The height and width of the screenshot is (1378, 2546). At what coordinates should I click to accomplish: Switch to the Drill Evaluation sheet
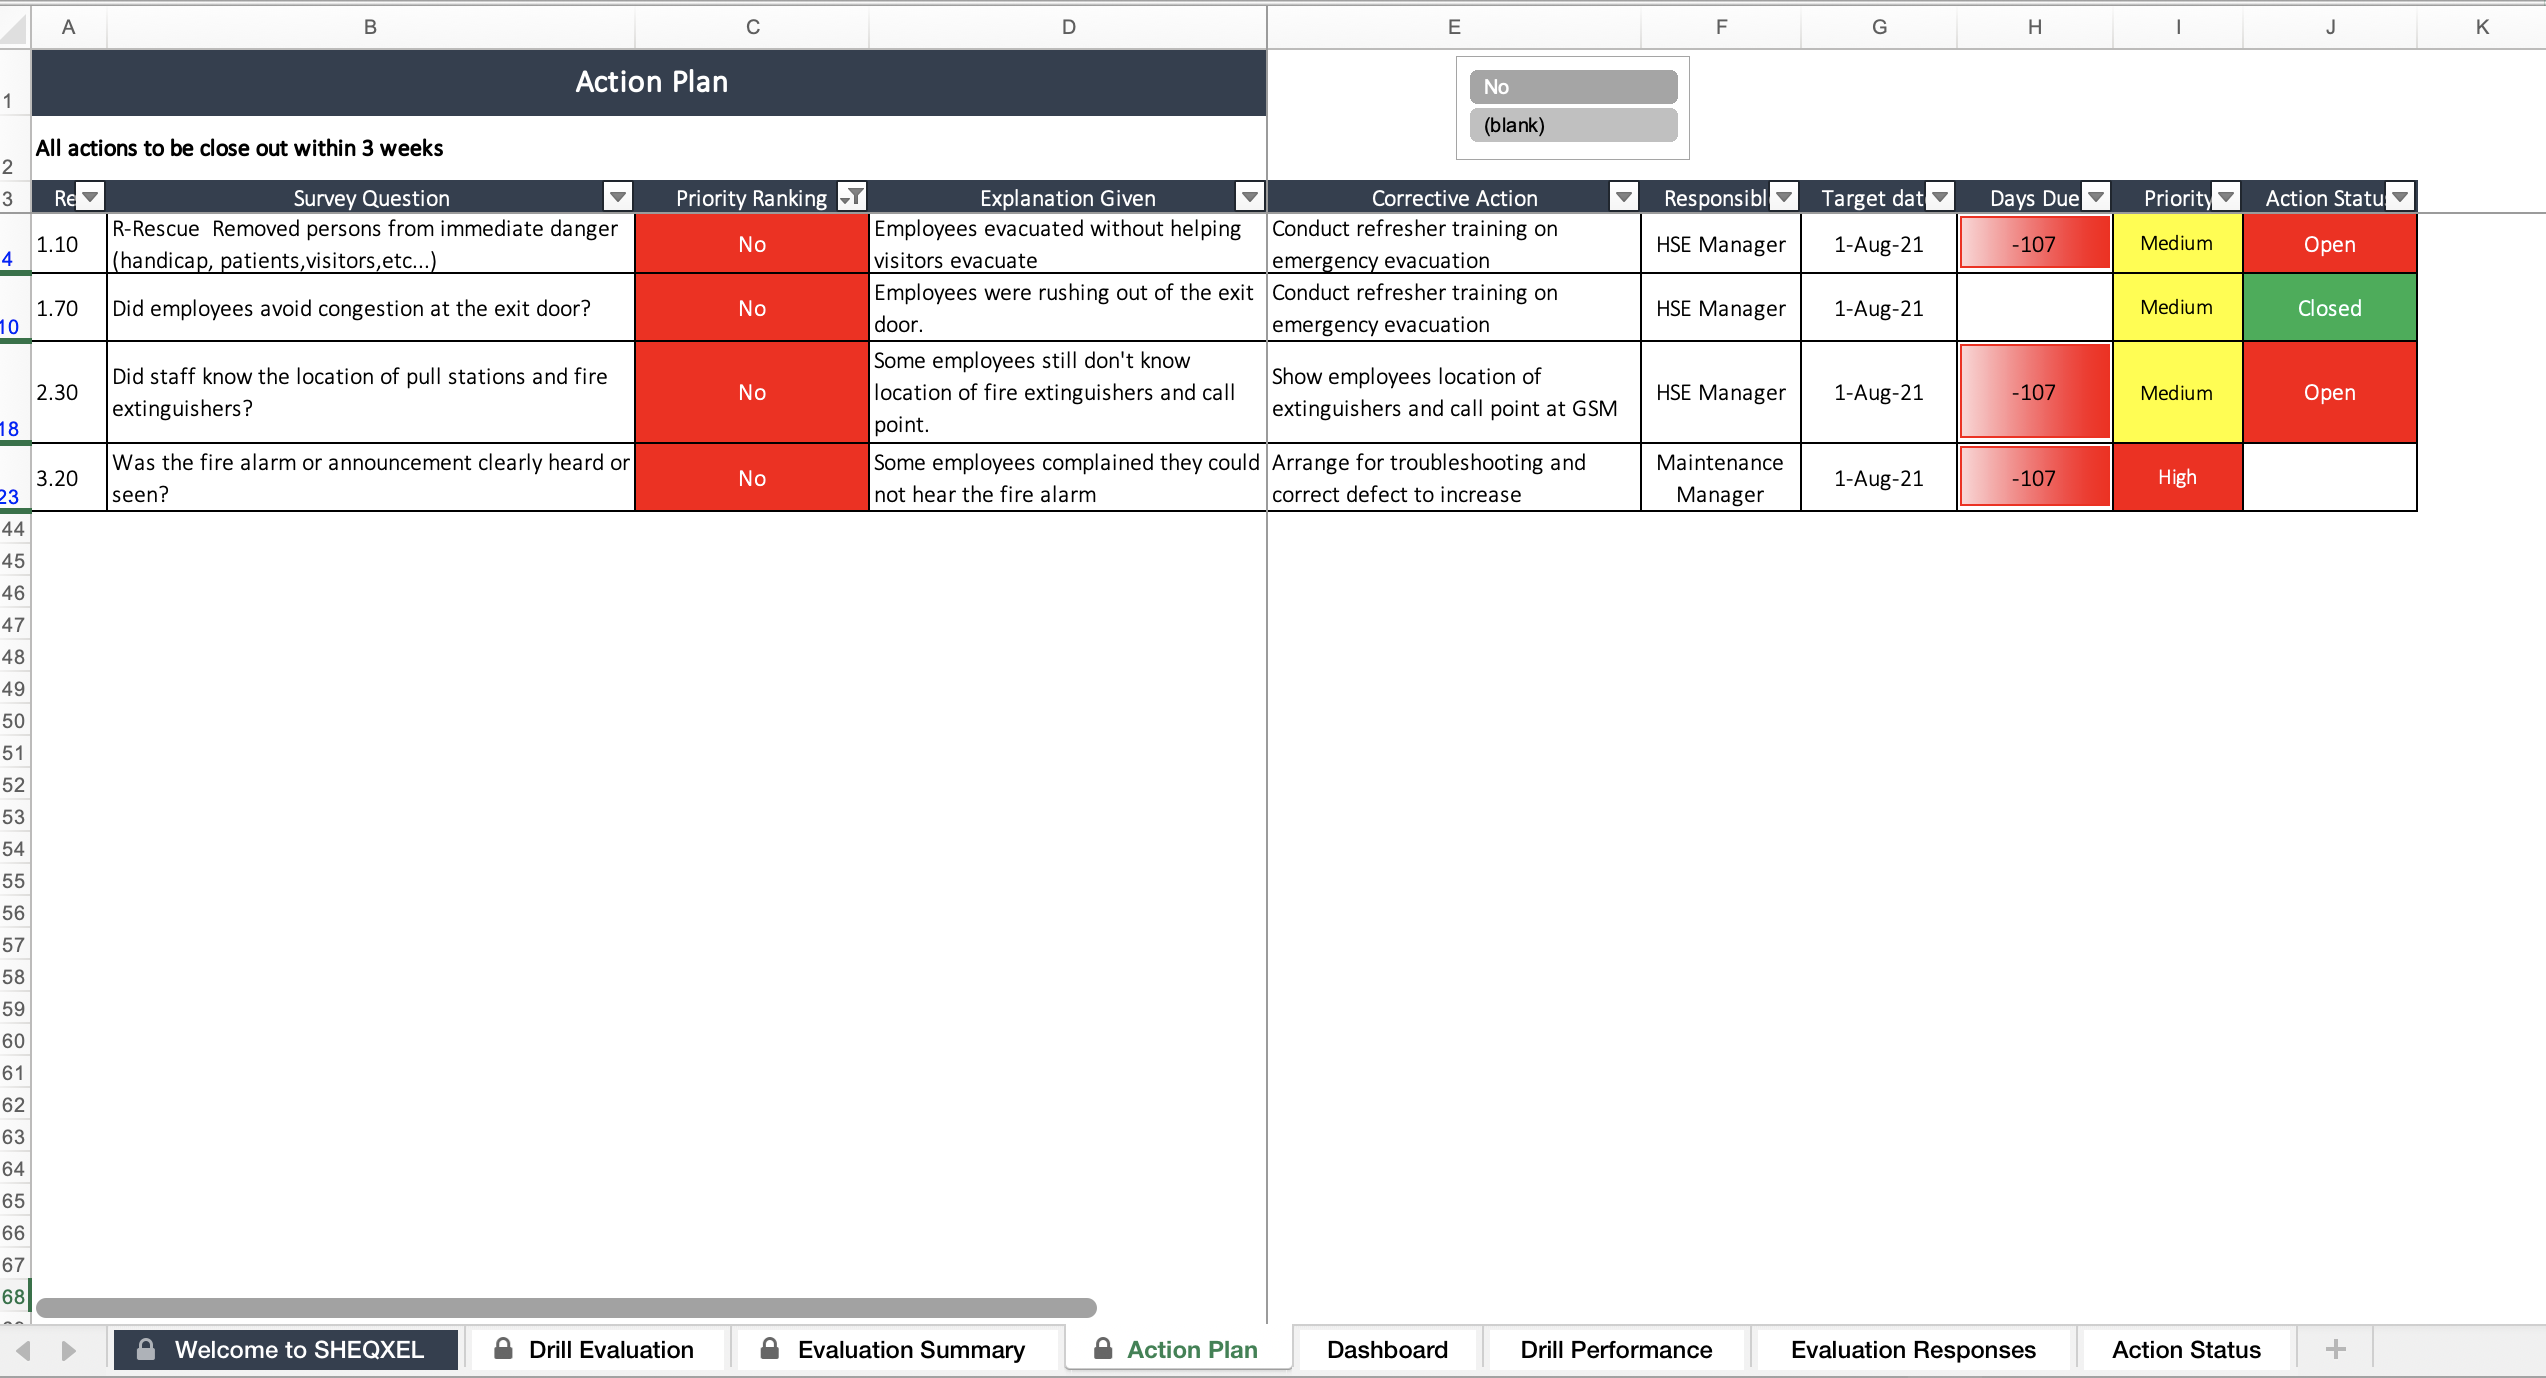[596, 1349]
